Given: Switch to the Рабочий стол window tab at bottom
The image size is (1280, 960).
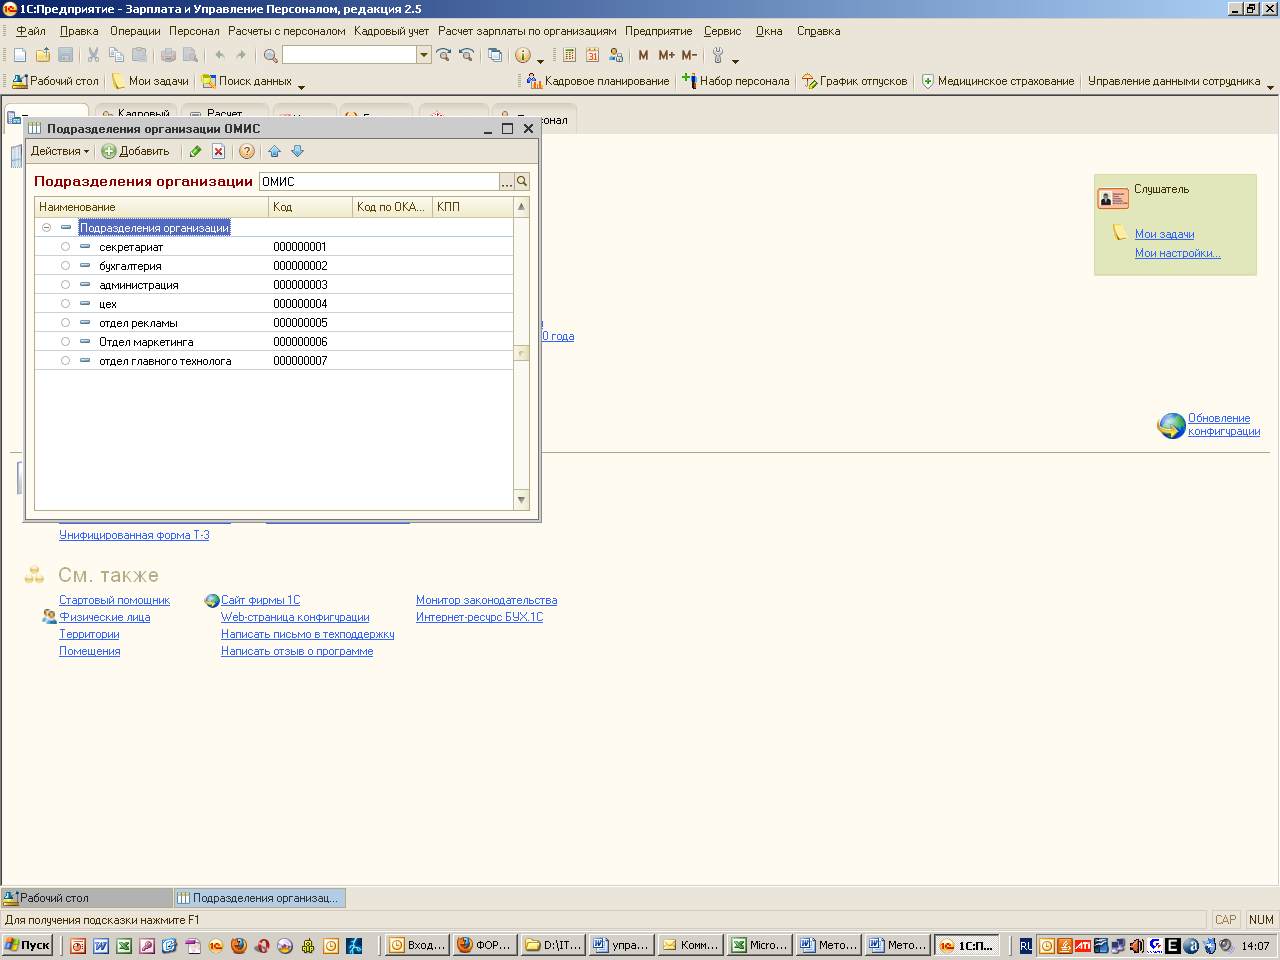Looking at the screenshot, I should point(86,898).
